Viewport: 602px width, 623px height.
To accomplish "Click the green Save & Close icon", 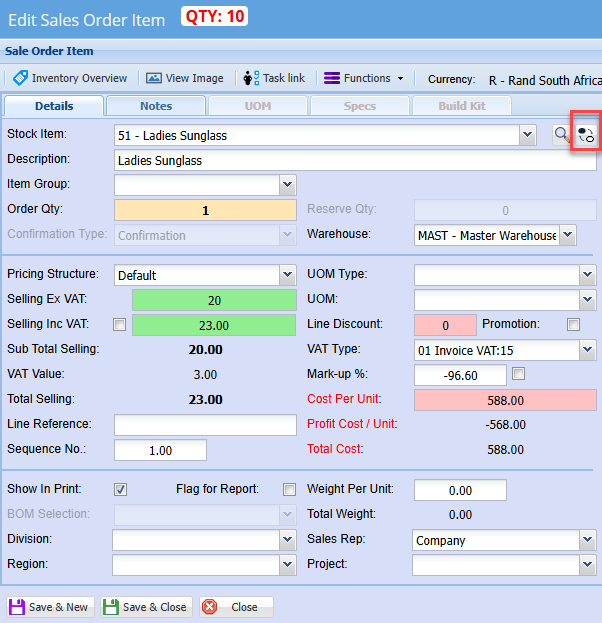I will pos(111,607).
